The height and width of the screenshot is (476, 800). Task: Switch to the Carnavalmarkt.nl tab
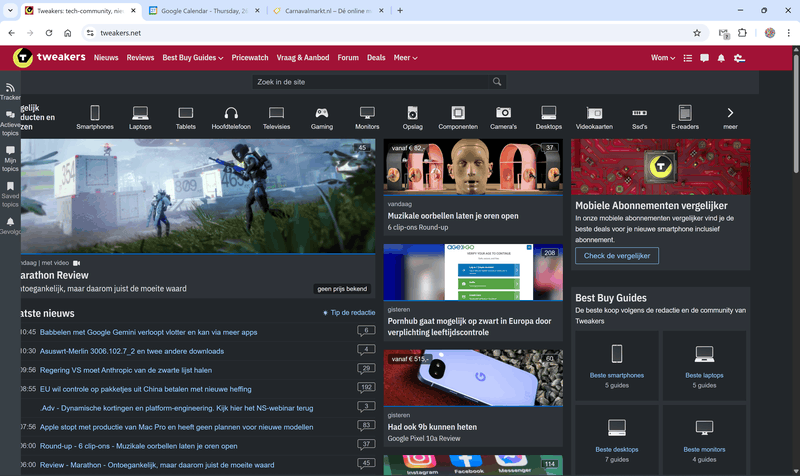(328, 11)
